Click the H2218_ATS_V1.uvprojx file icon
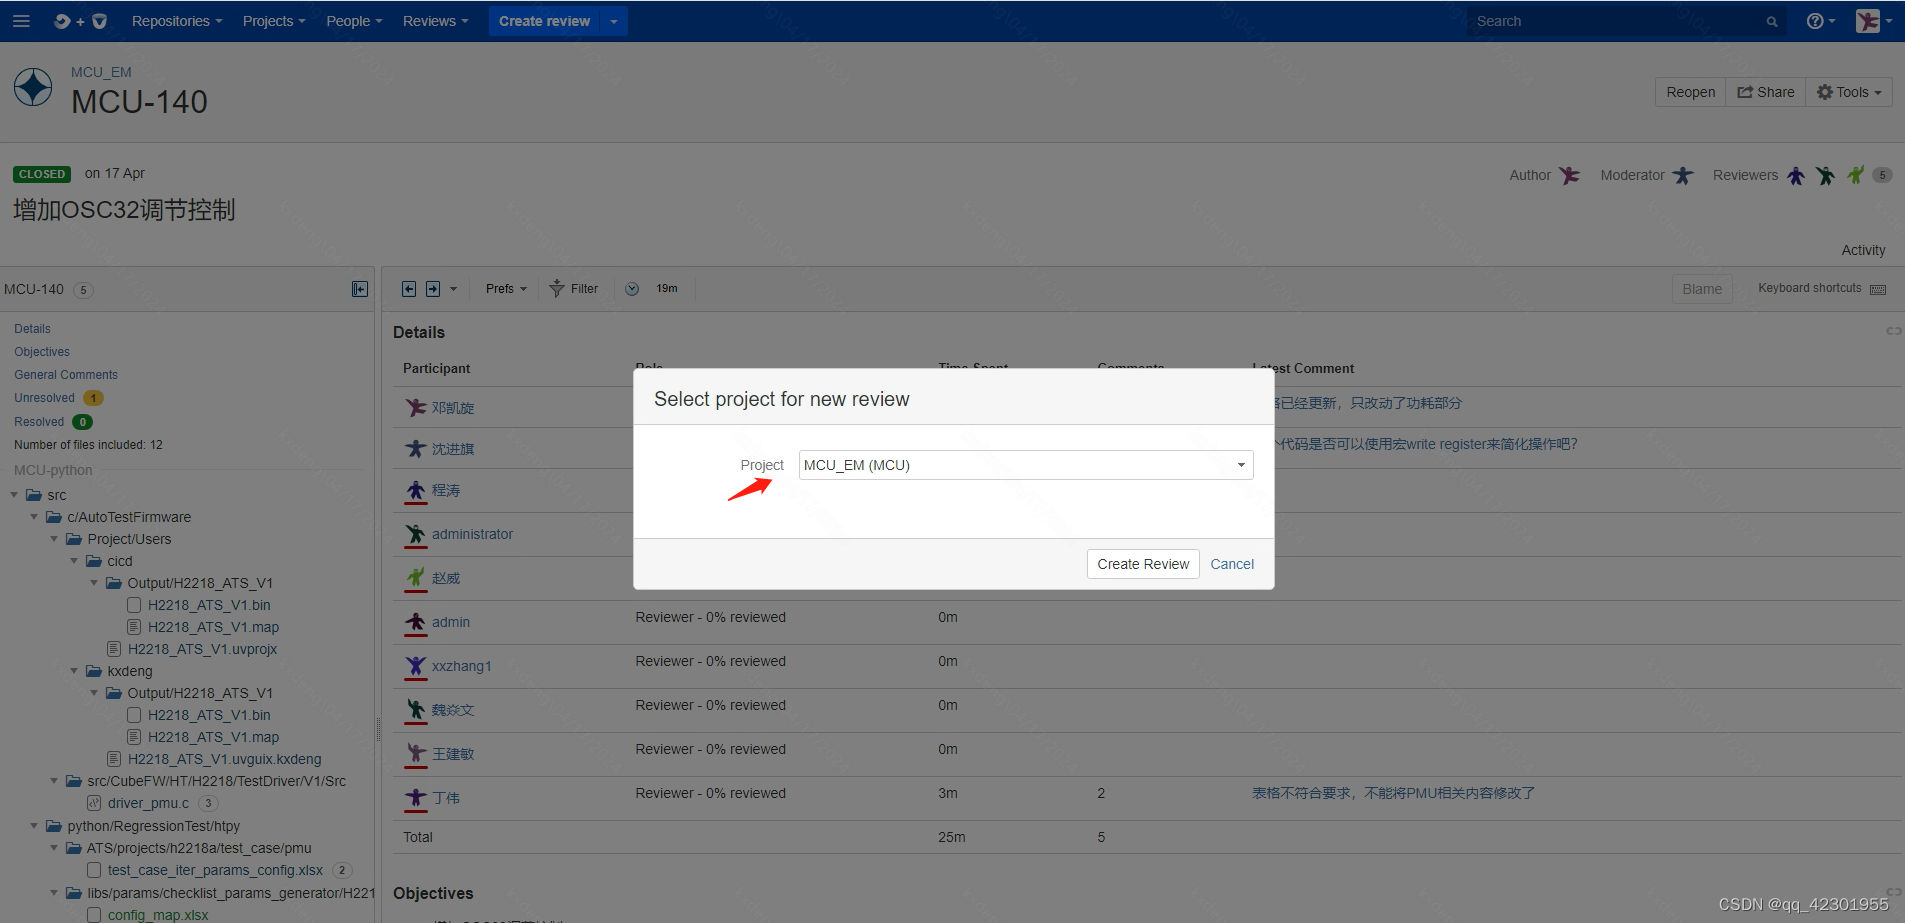1905x923 pixels. 114,649
